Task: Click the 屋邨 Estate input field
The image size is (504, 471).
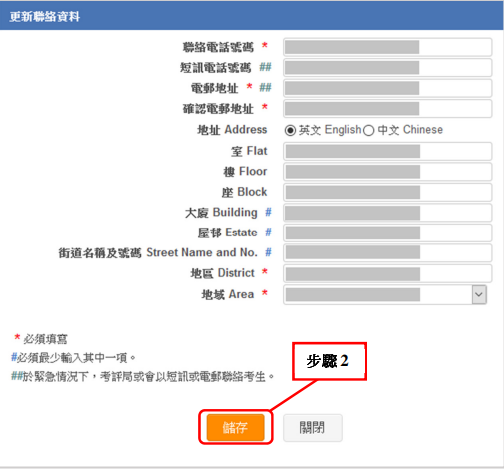Action: [388, 233]
